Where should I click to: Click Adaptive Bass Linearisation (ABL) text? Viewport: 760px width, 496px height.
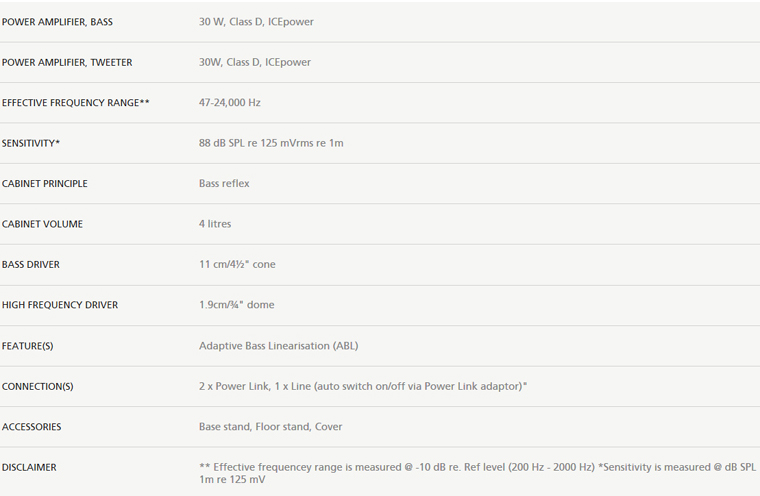[x=279, y=346]
